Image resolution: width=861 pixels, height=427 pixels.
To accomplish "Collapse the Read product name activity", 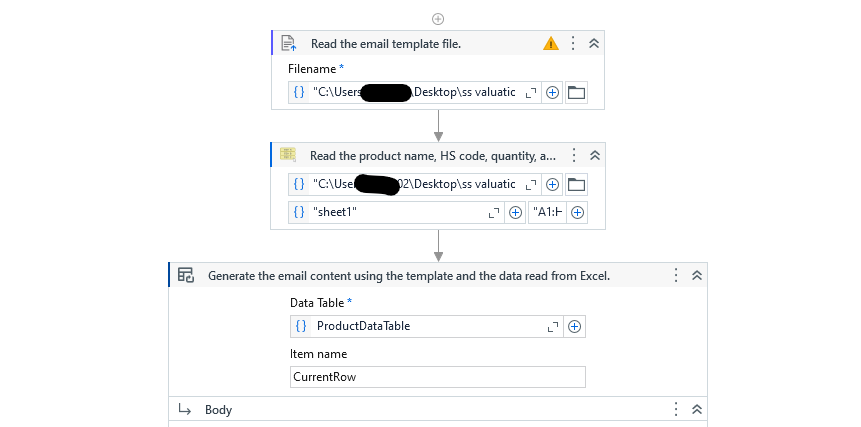I will pyautogui.click(x=594, y=155).
